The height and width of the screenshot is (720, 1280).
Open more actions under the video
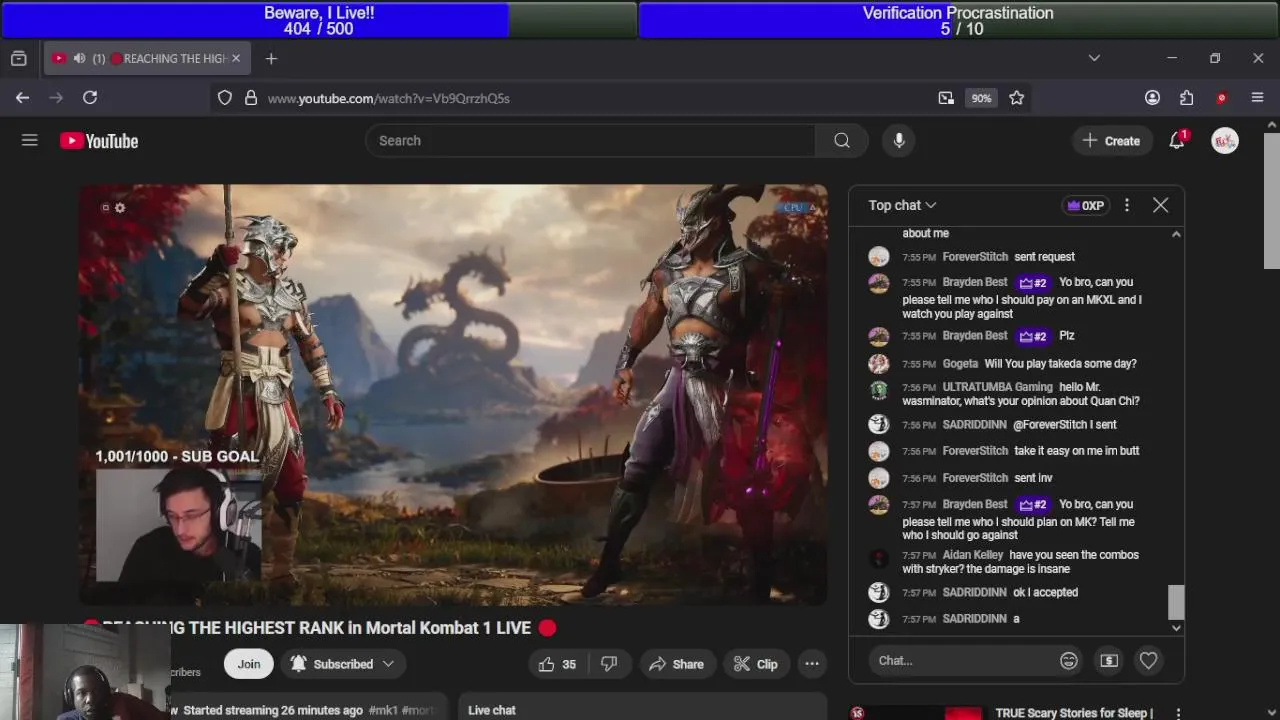[x=812, y=664]
